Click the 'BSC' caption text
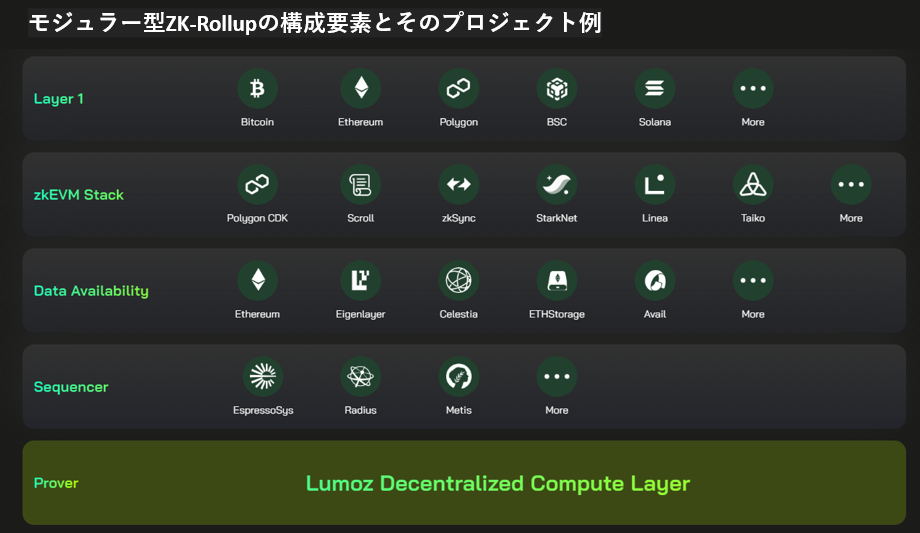Image resolution: width=920 pixels, height=533 pixels. [x=557, y=122]
